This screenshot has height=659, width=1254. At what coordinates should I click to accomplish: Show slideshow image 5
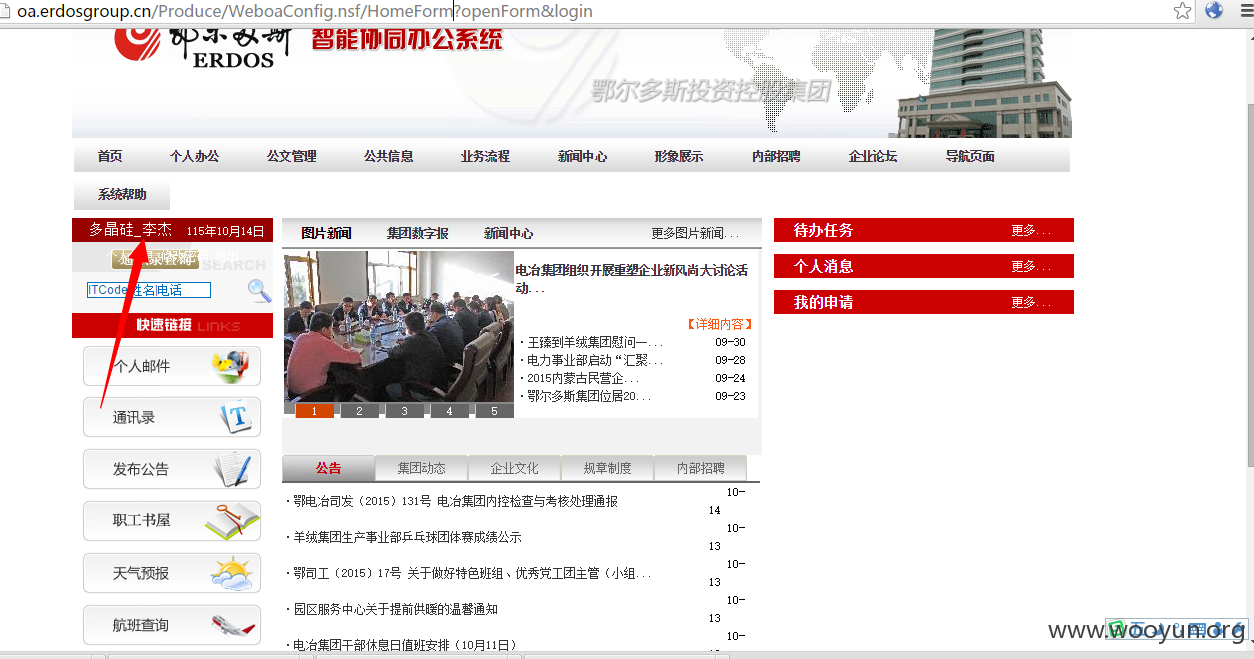click(494, 411)
